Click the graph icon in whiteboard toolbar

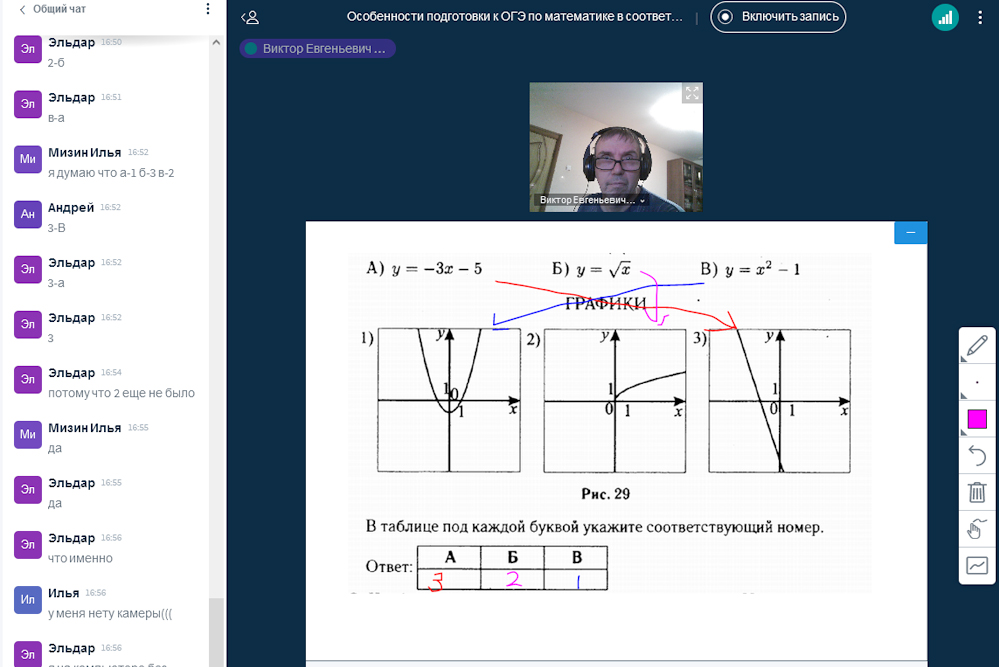coord(977,566)
